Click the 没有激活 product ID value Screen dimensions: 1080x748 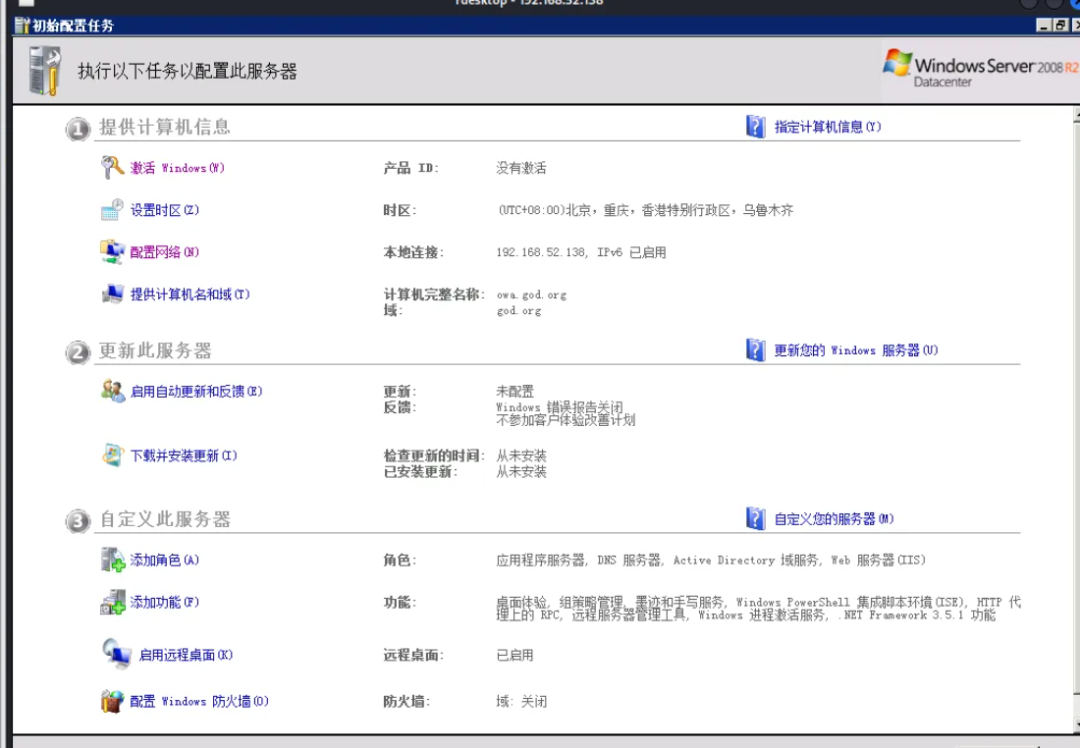click(521, 168)
